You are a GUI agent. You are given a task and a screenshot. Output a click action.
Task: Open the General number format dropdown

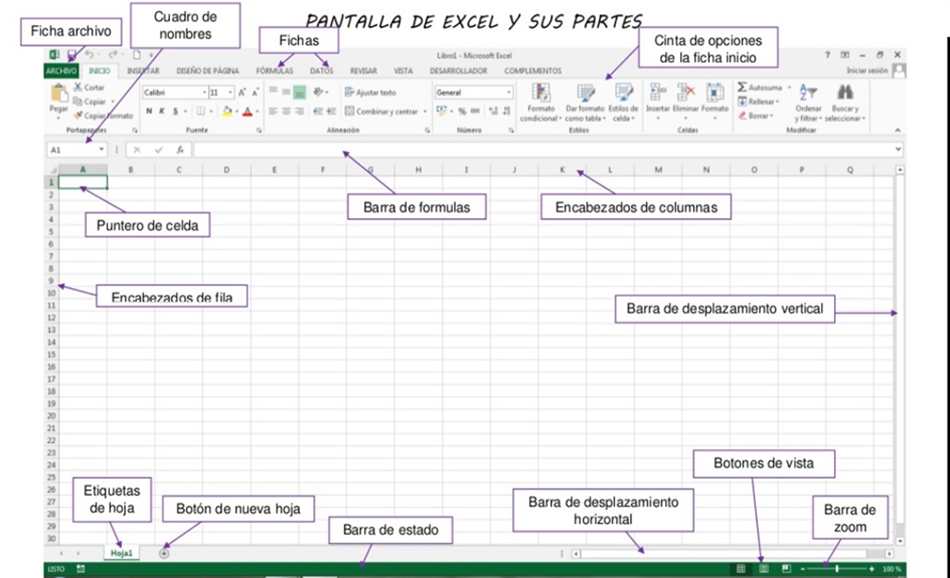(508, 92)
